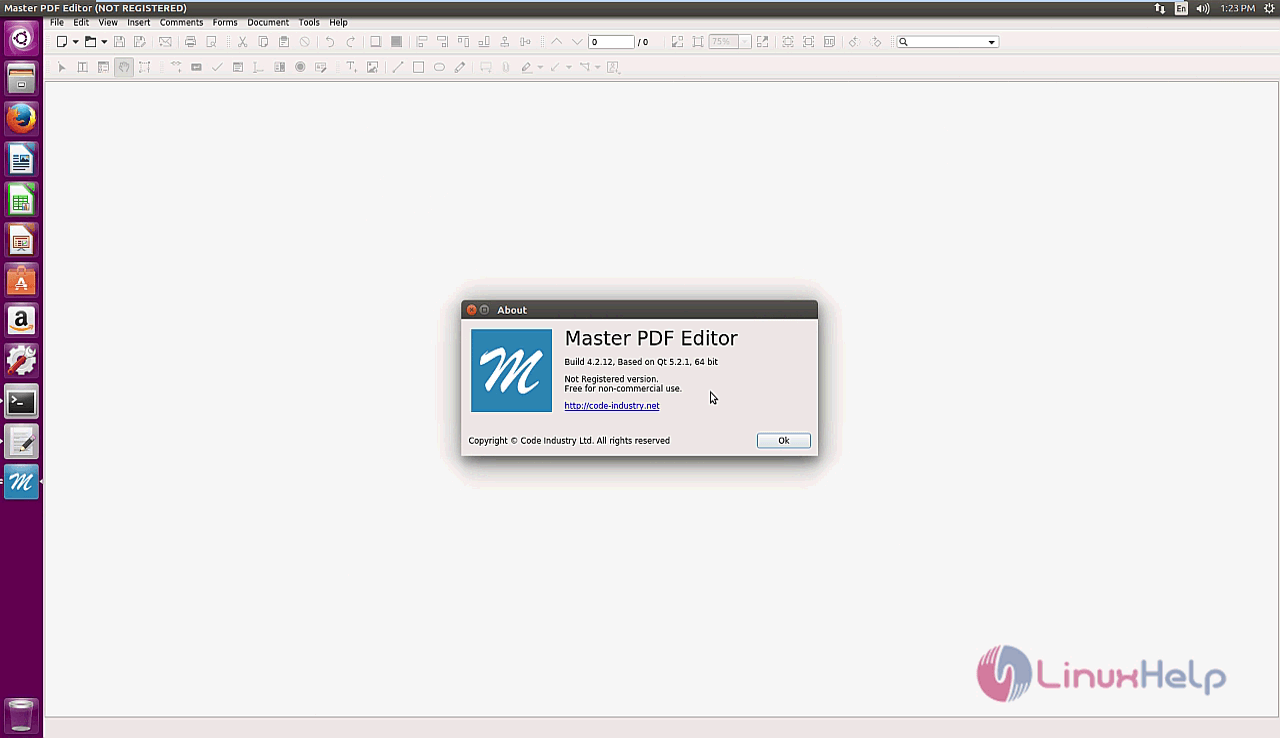The image size is (1280, 738).
Task: Expand the search box dropdown arrow
Action: coord(991,42)
